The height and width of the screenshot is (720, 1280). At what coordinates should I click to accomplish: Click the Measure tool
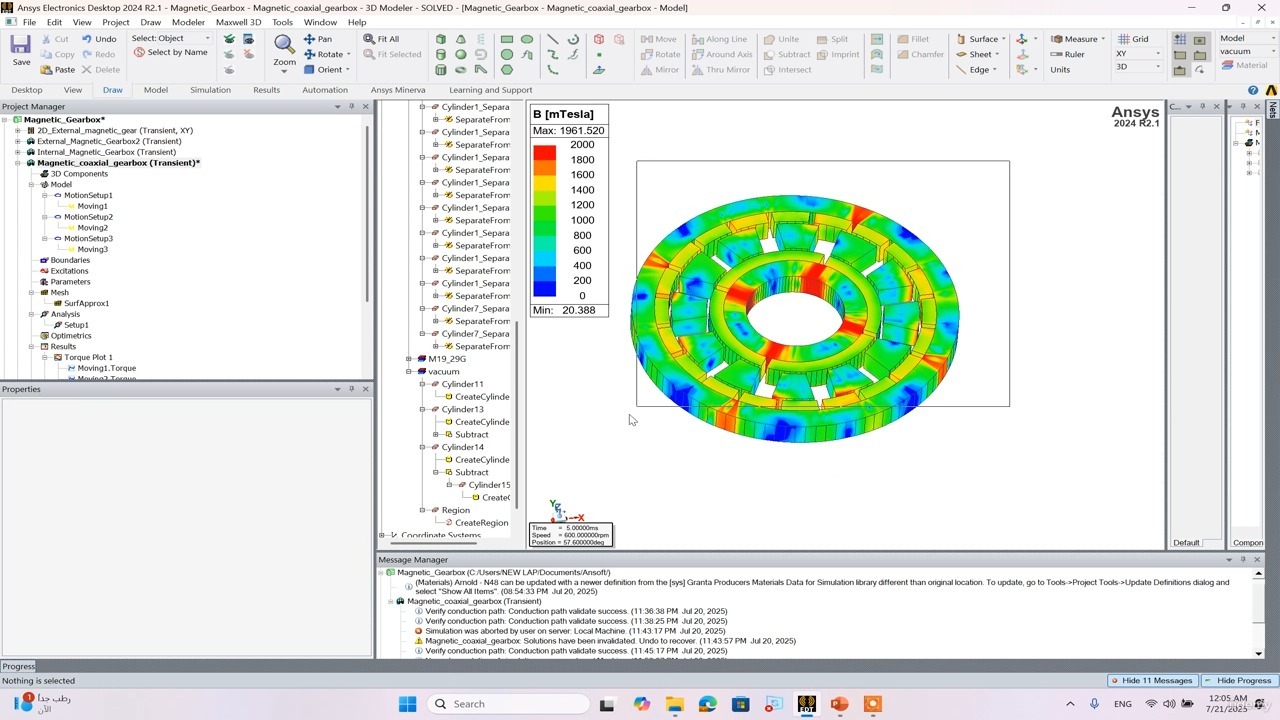[1074, 39]
